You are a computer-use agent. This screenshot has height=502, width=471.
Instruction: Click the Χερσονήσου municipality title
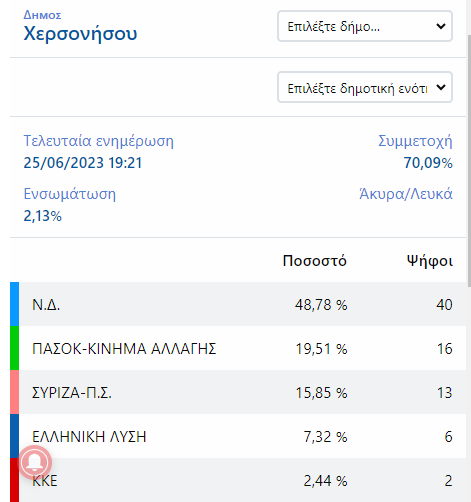80,34
